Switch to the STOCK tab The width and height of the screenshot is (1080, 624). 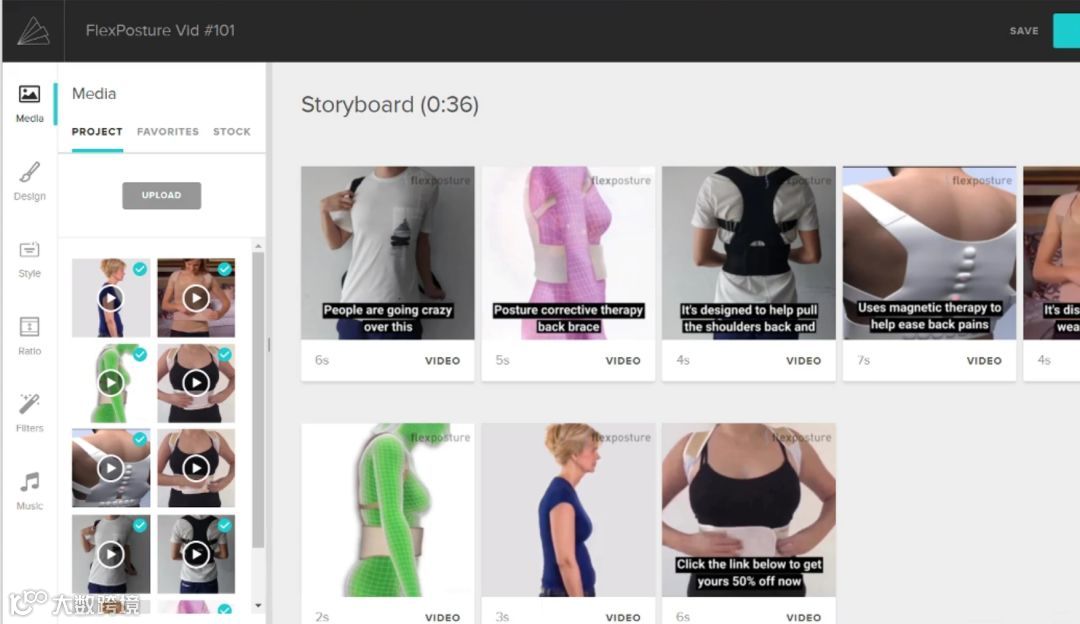[231, 132]
